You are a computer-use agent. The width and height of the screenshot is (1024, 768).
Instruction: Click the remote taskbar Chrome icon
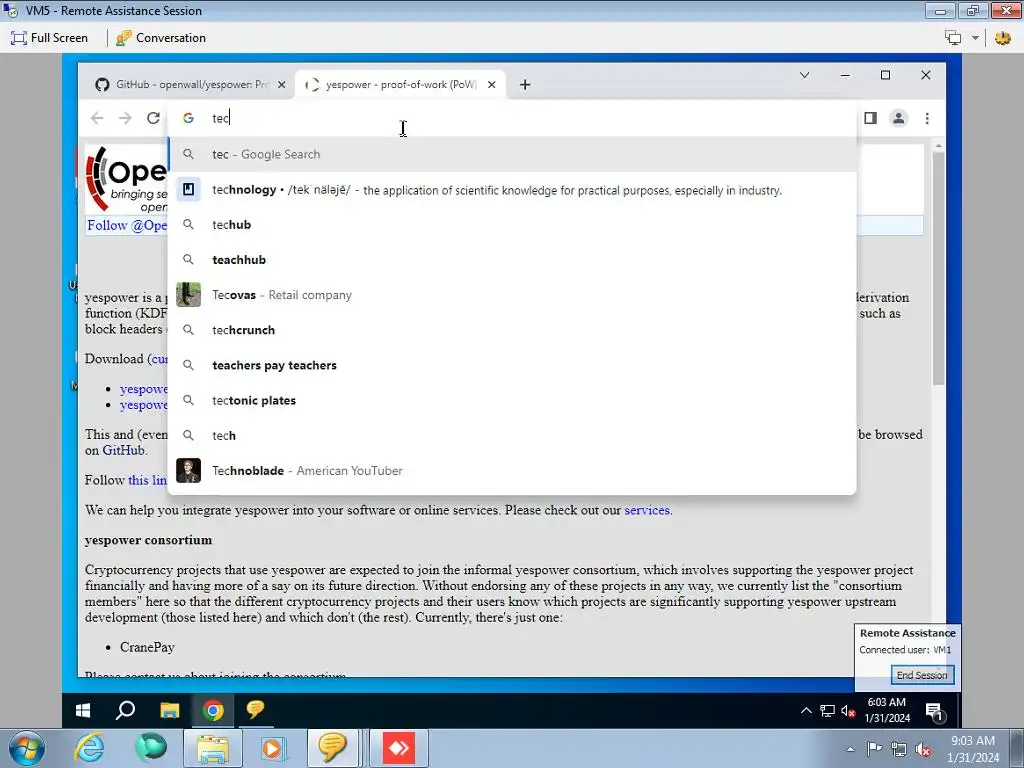point(212,710)
